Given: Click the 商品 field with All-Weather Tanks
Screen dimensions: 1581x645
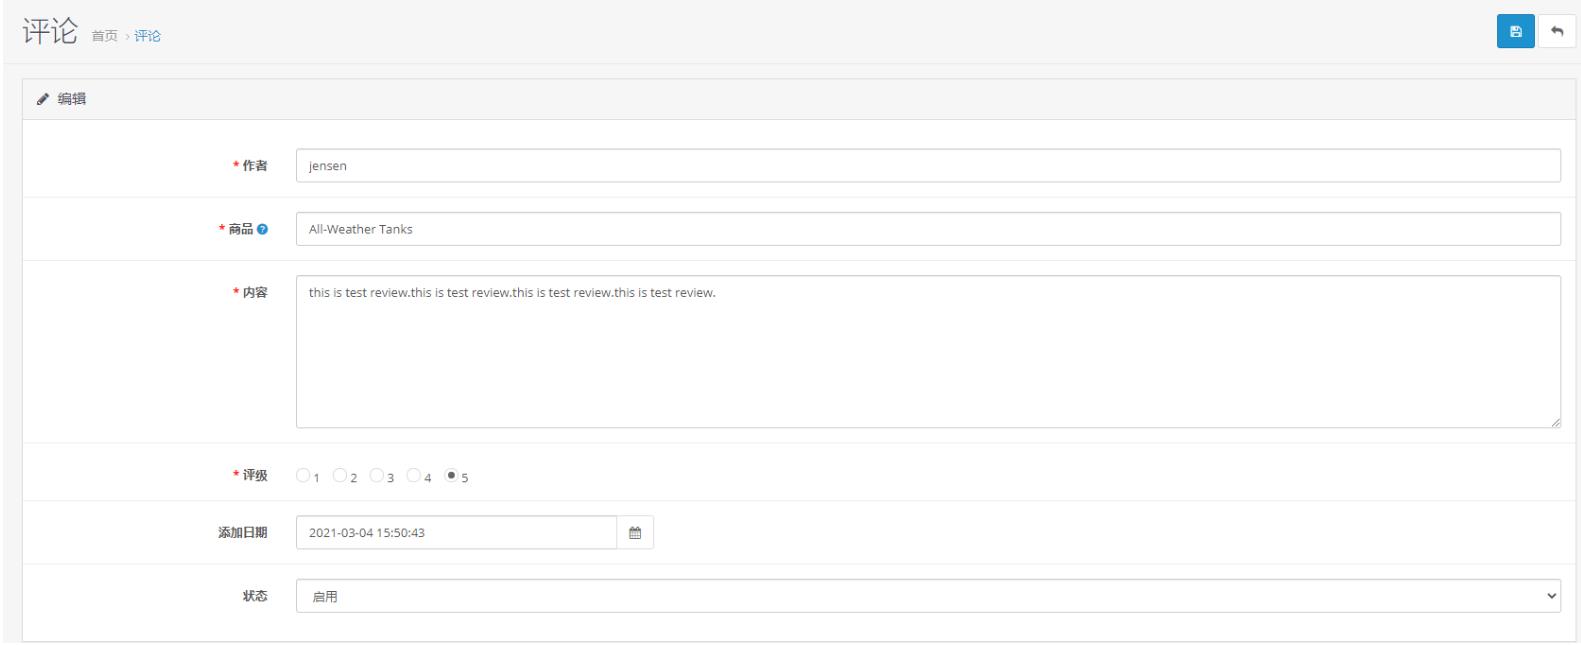Looking at the screenshot, I should pyautogui.click(x=927, y=229).
